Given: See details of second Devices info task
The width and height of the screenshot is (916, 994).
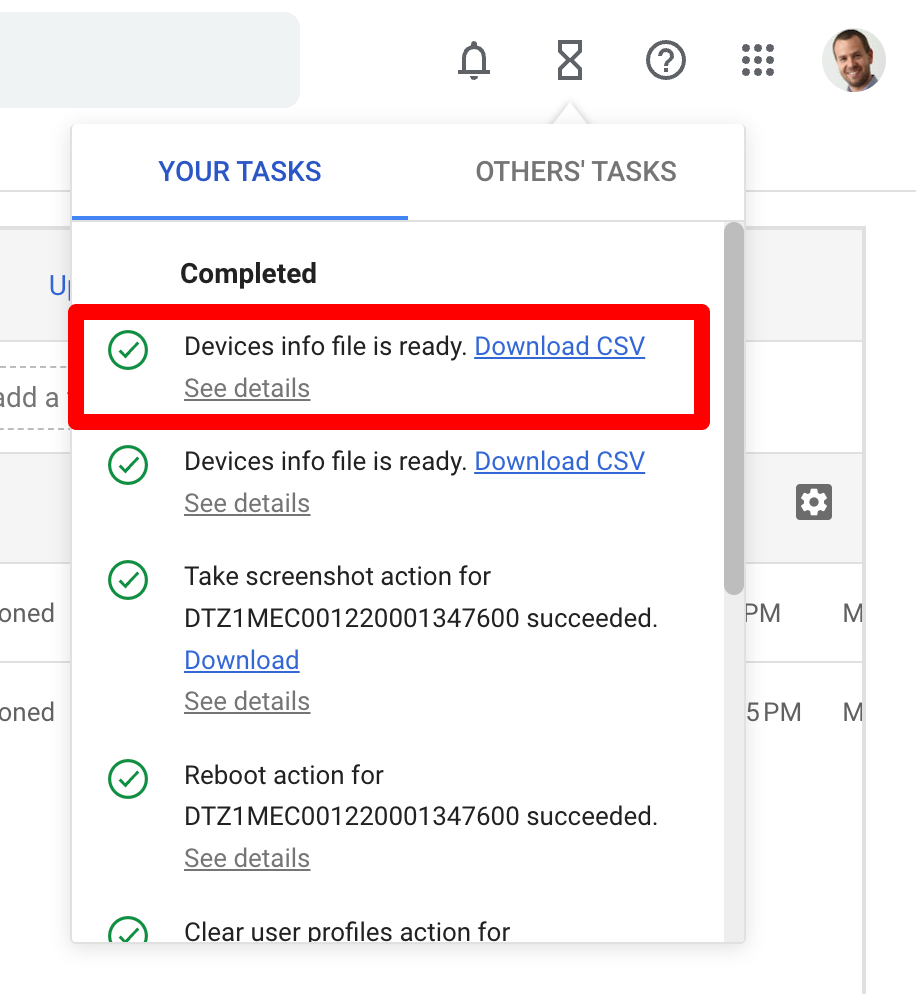Looking at the screenshot, I should click(x=247, y=503).
